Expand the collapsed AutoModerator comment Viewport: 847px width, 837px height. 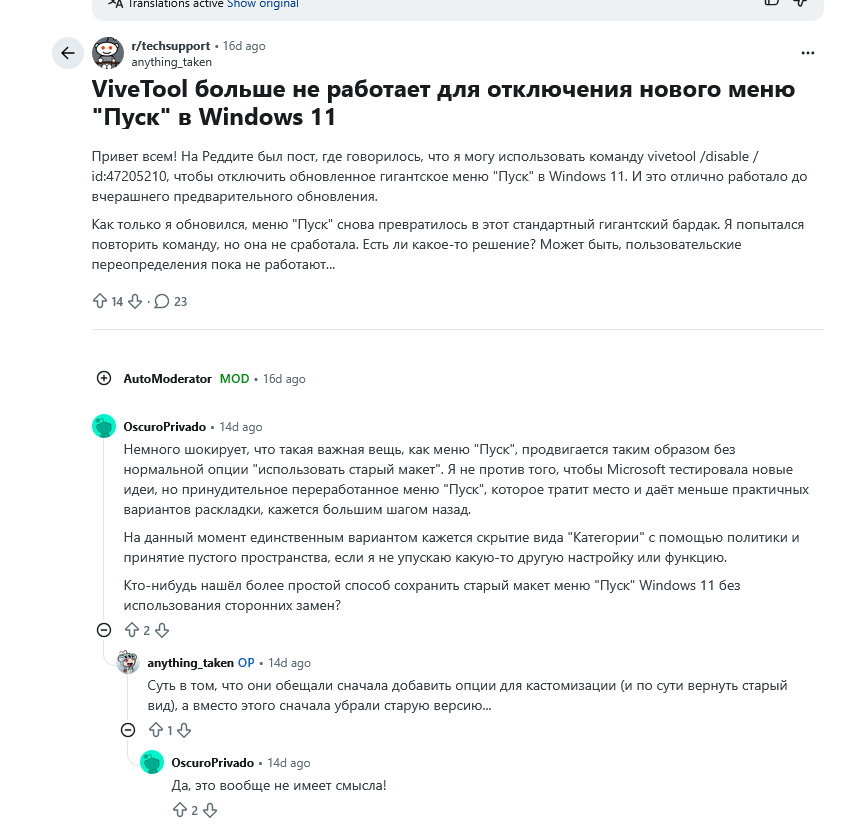pyautogui.click(x=104, y=378)
